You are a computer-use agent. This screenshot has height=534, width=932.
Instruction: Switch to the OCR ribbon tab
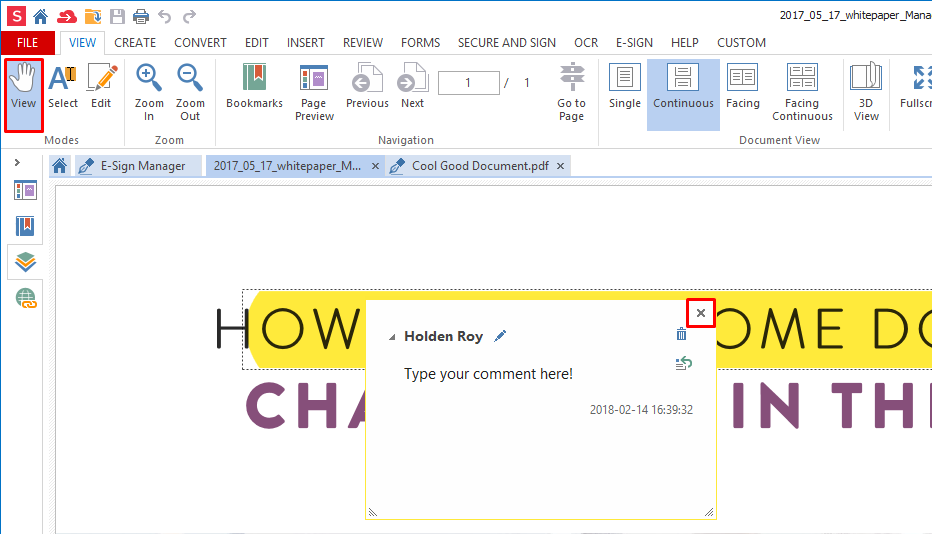point(586,43)
